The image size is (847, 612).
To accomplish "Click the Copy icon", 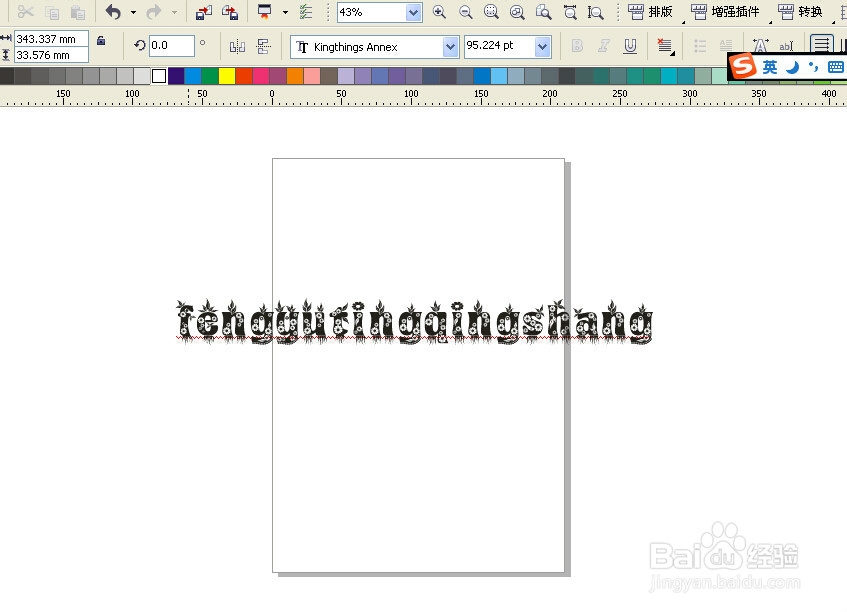I will pyautogui.click(x=52, y=12).
